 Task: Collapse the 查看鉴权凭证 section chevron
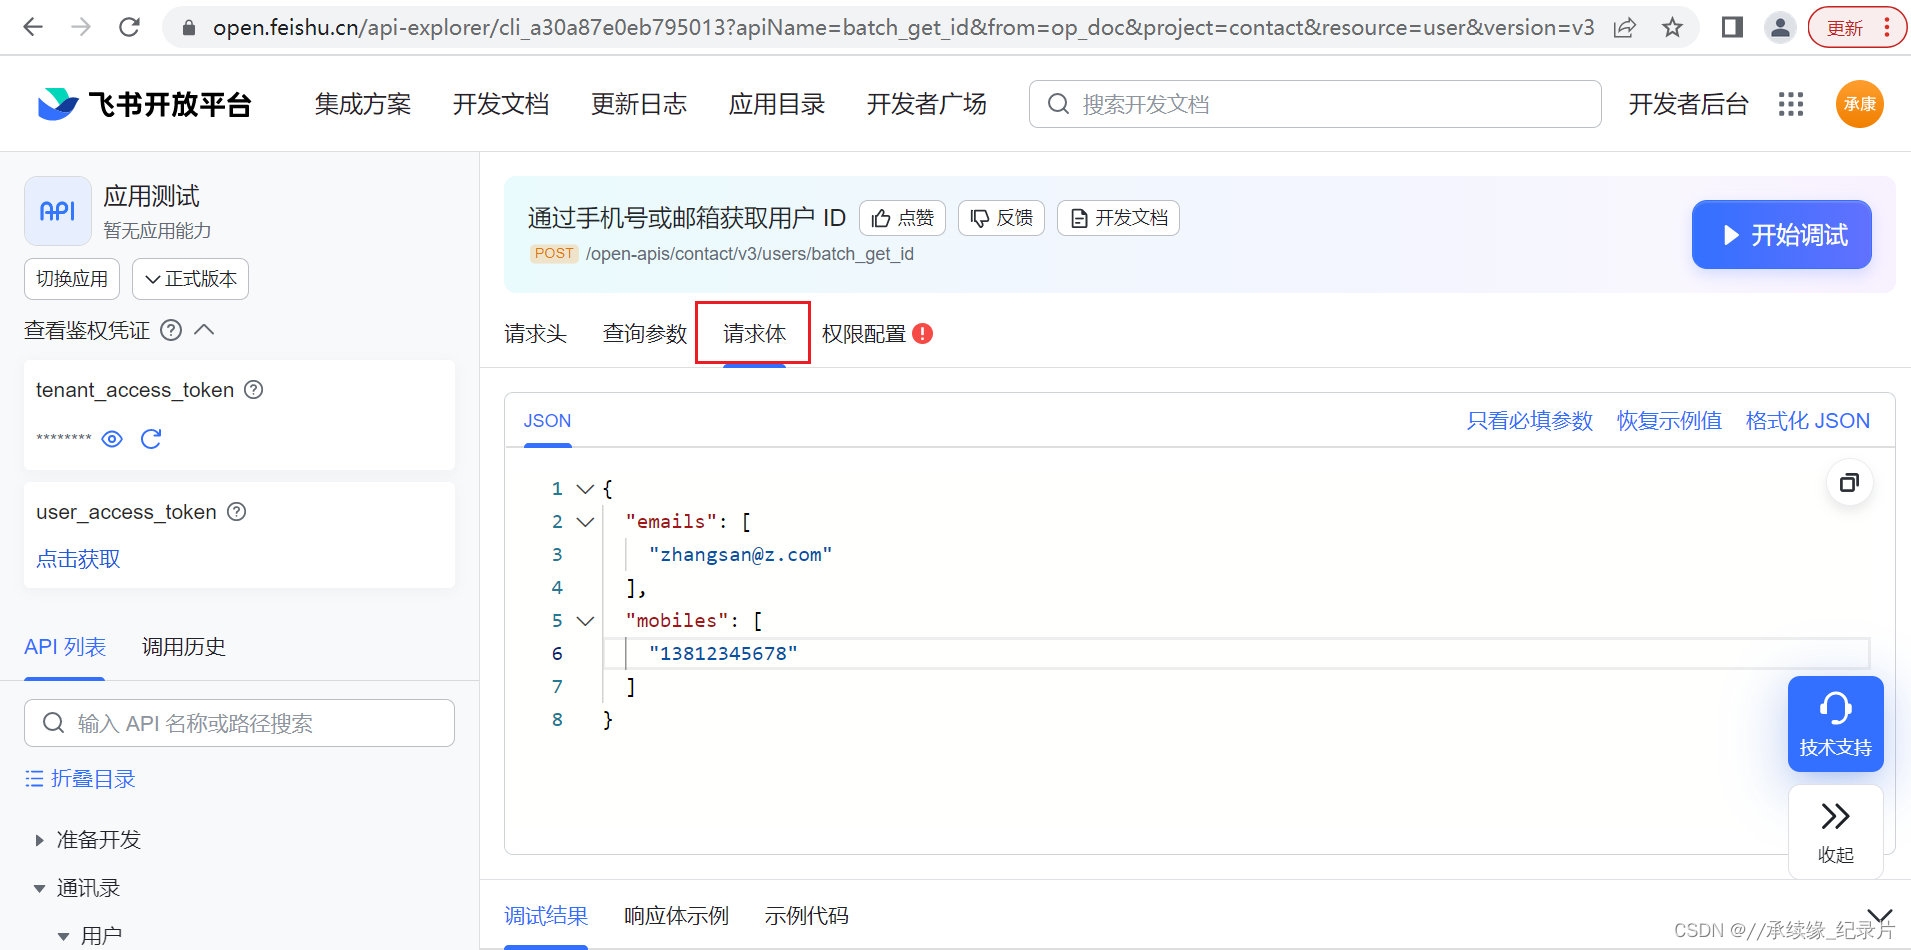click(204, 330)
